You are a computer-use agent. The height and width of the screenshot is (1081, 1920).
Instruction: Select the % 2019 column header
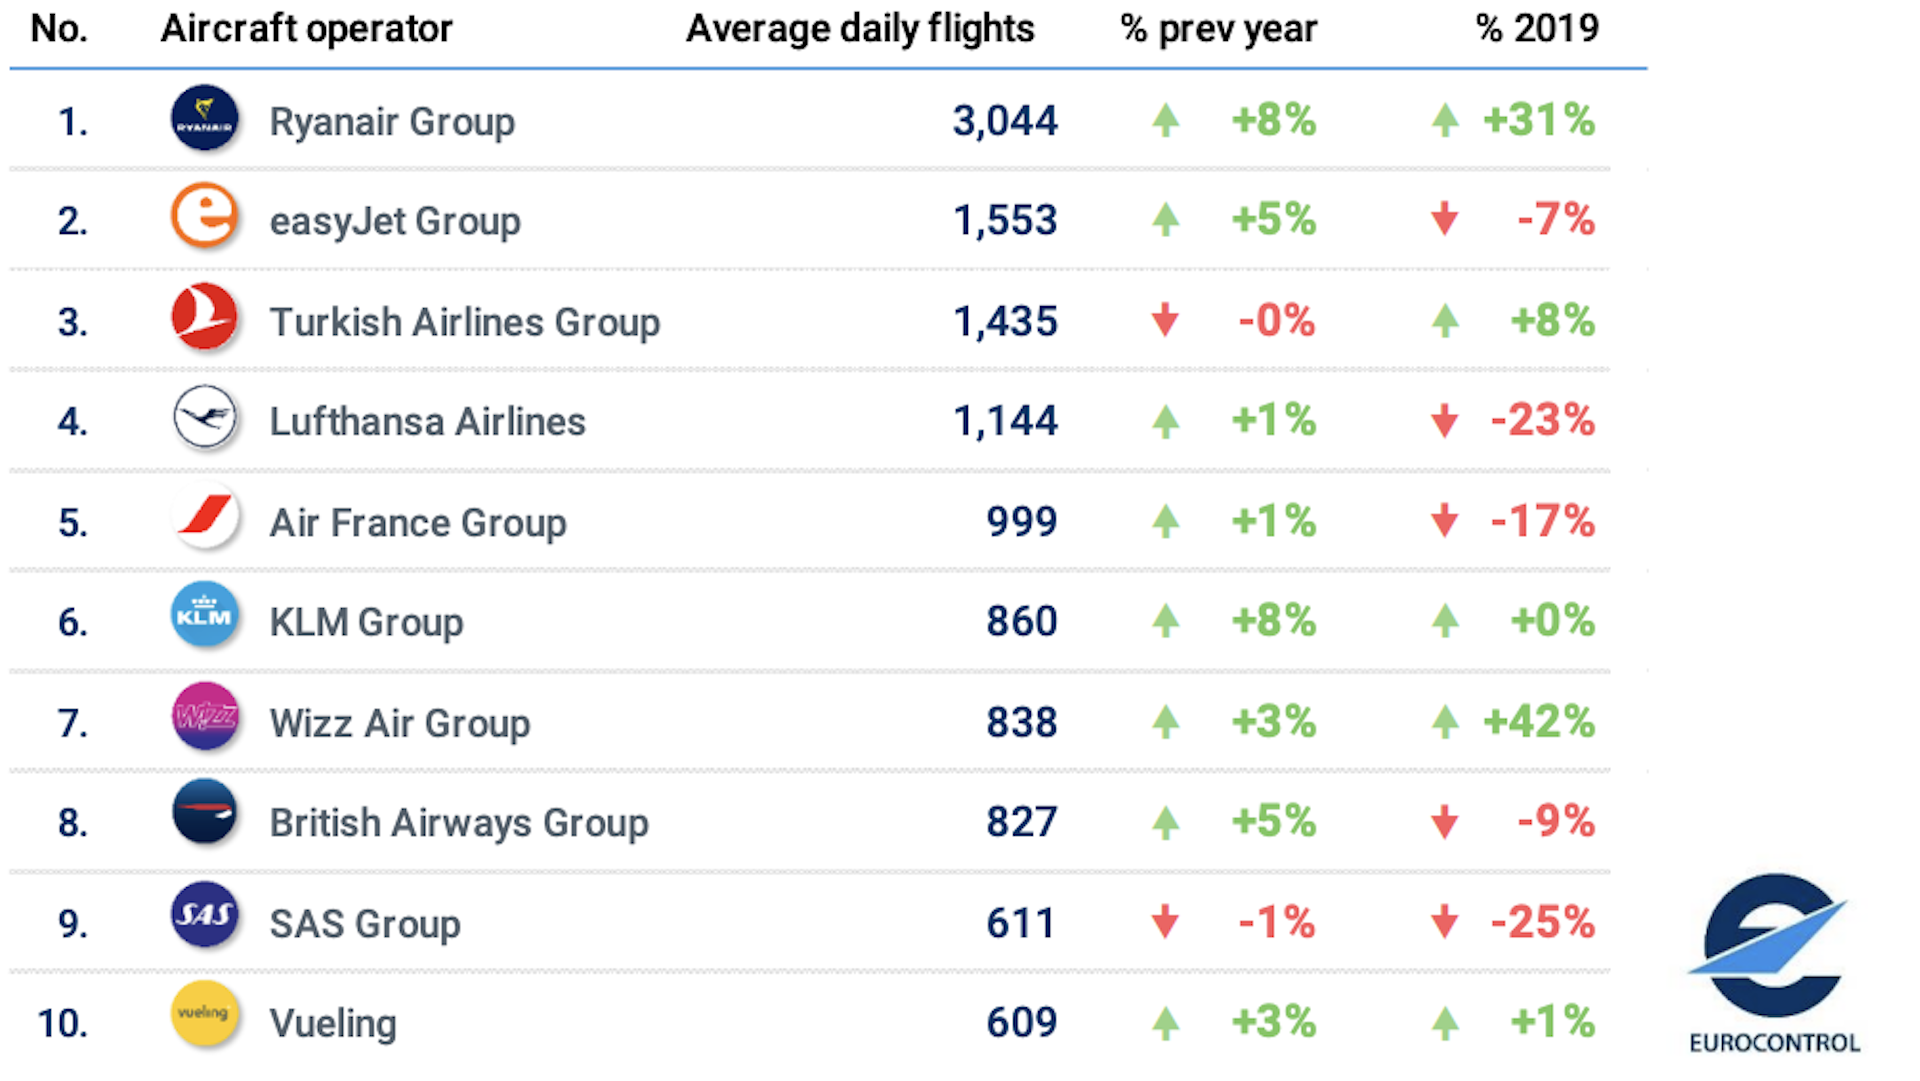[x=1537, y=28]
